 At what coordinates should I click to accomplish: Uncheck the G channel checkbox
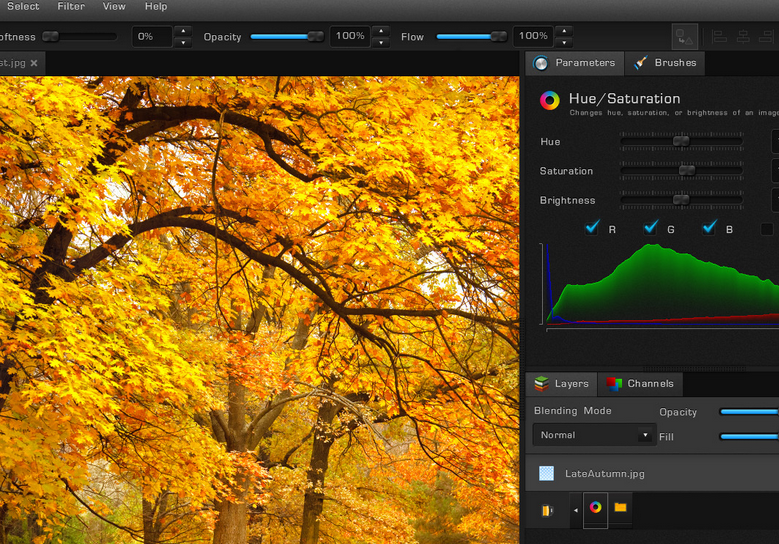tap(651, 228)
